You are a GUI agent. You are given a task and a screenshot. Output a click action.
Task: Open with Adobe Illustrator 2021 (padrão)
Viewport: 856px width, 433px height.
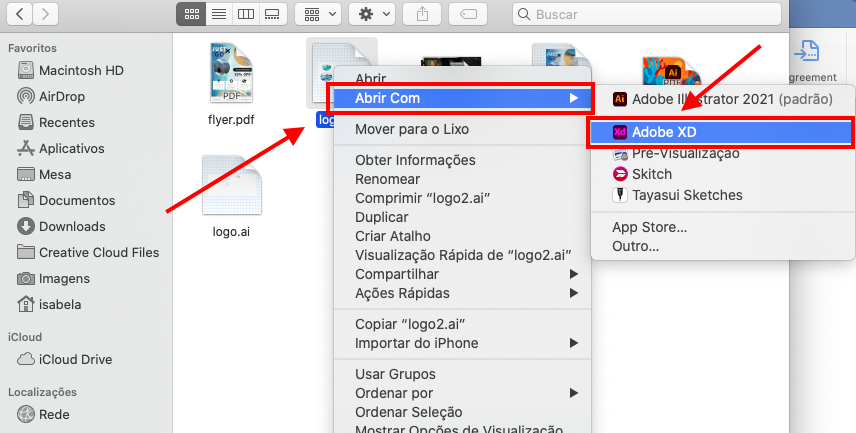pyautogui.click(x=723, y=99)
